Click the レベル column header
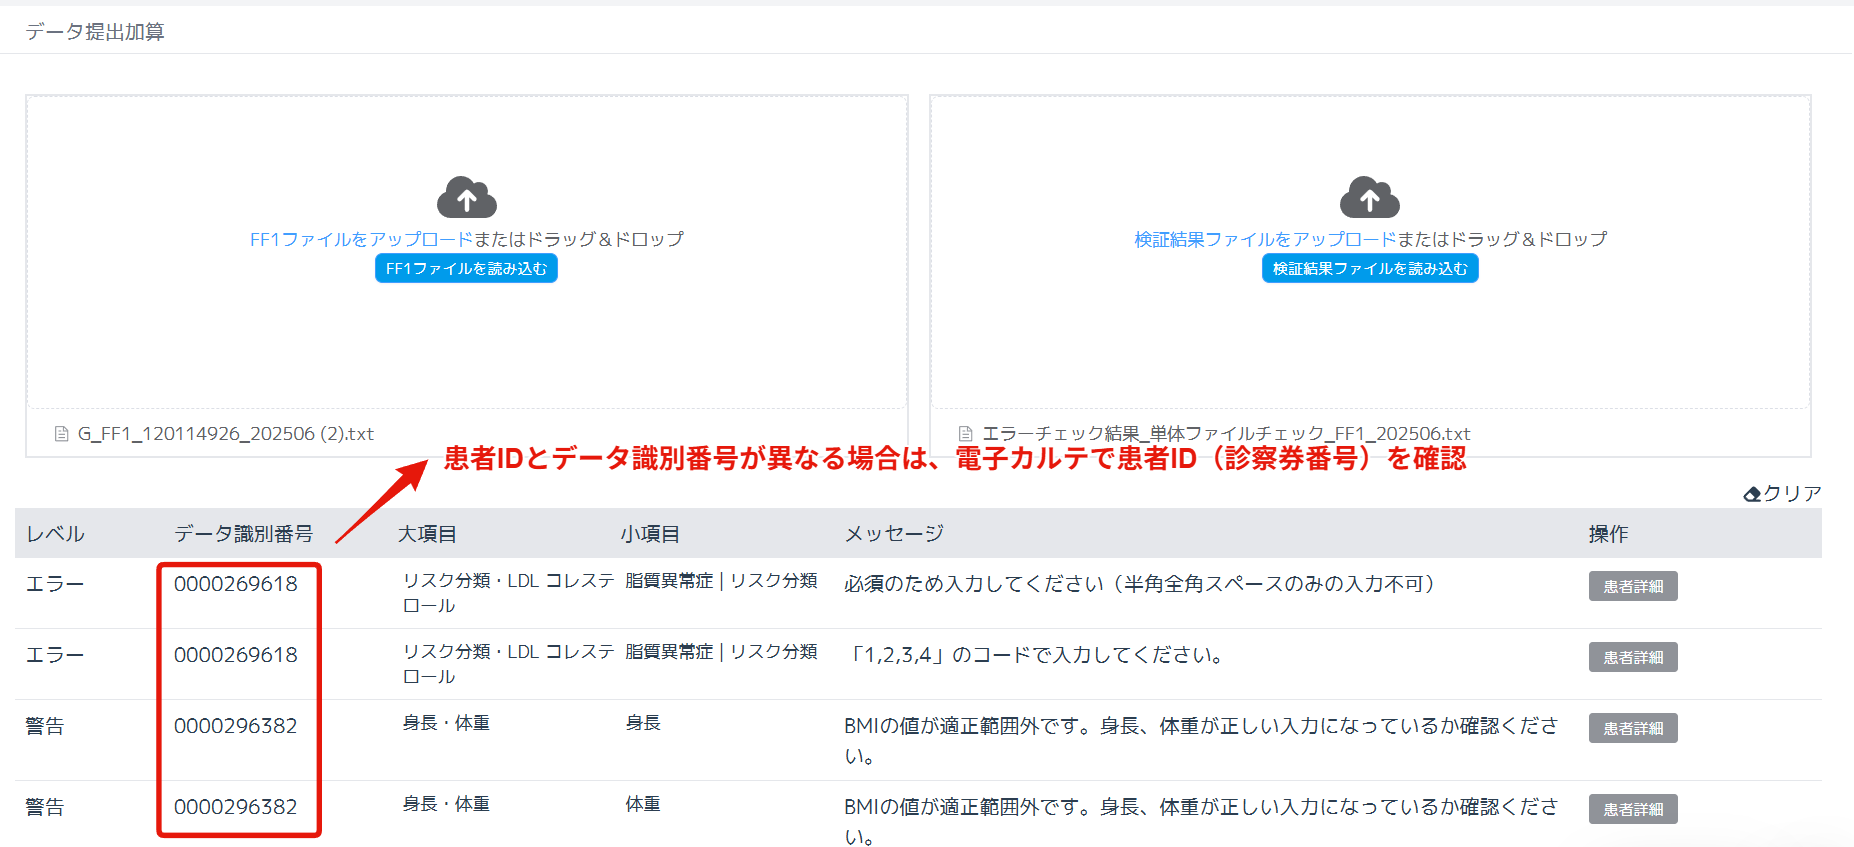 click(55, 534)
